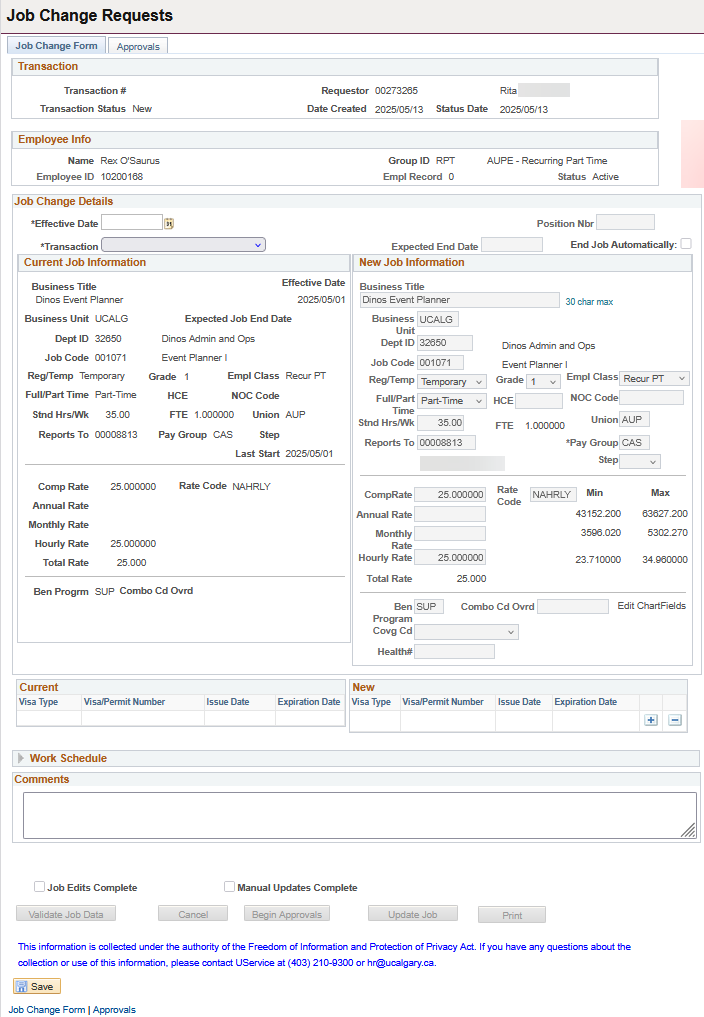Follow the bottom Job Change Form link

coord(47,1010)
